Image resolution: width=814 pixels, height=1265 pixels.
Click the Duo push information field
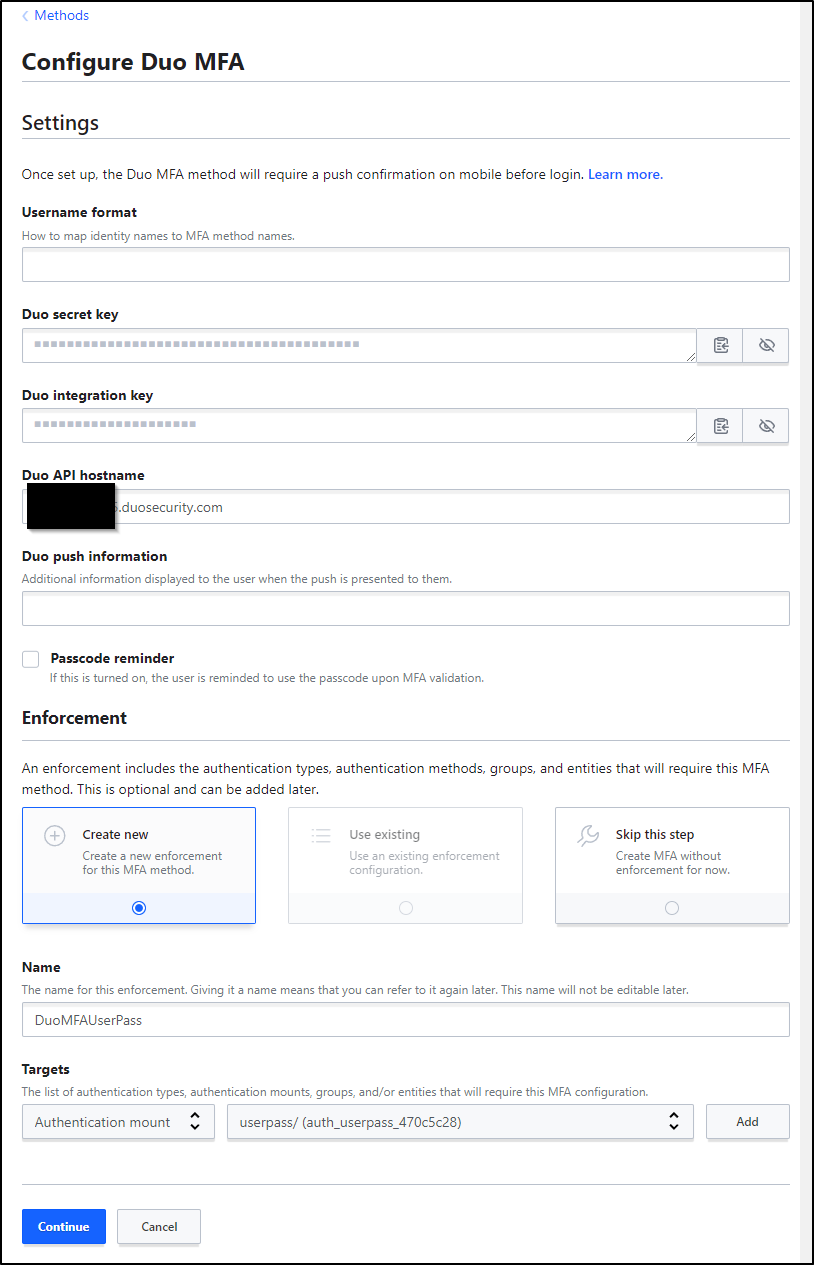coord(406,609)
